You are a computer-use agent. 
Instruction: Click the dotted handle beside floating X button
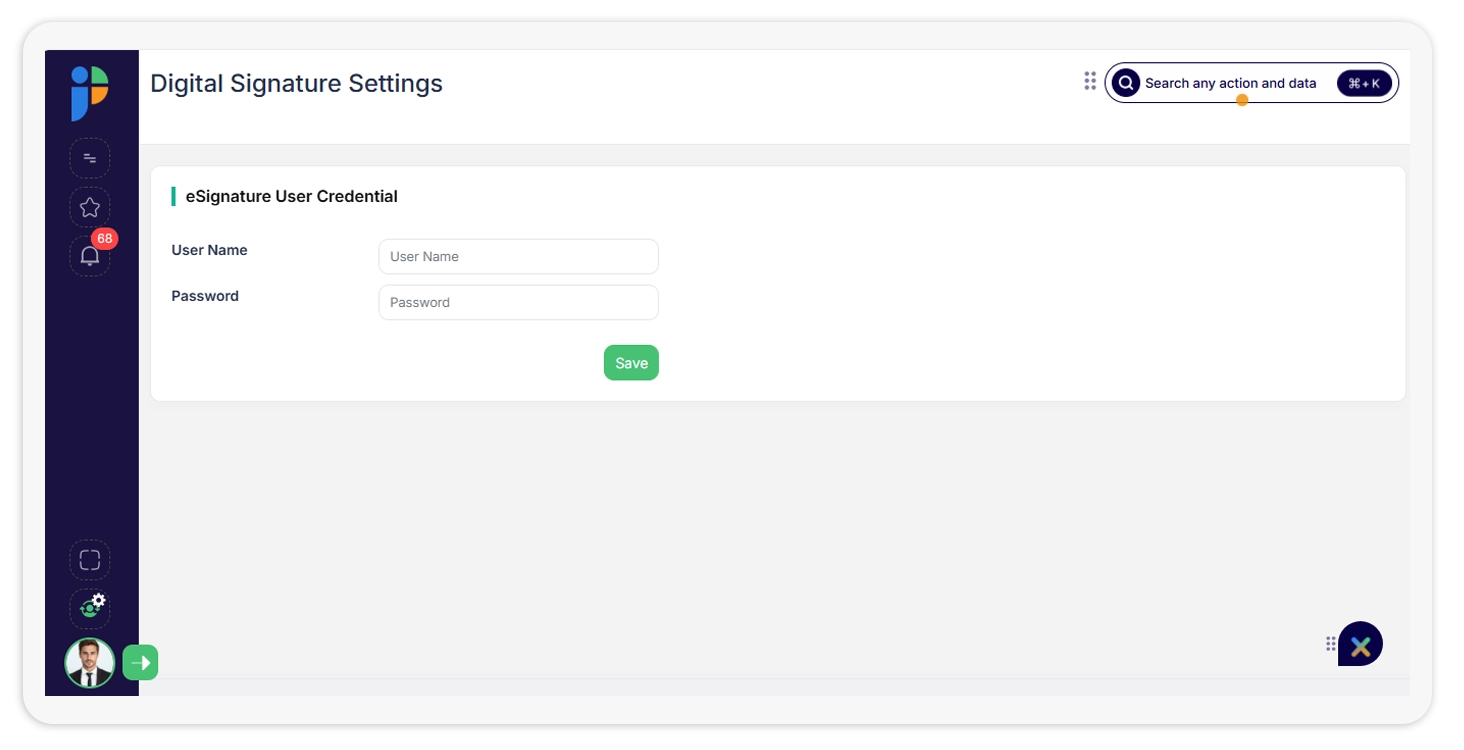click(1331, 644)
